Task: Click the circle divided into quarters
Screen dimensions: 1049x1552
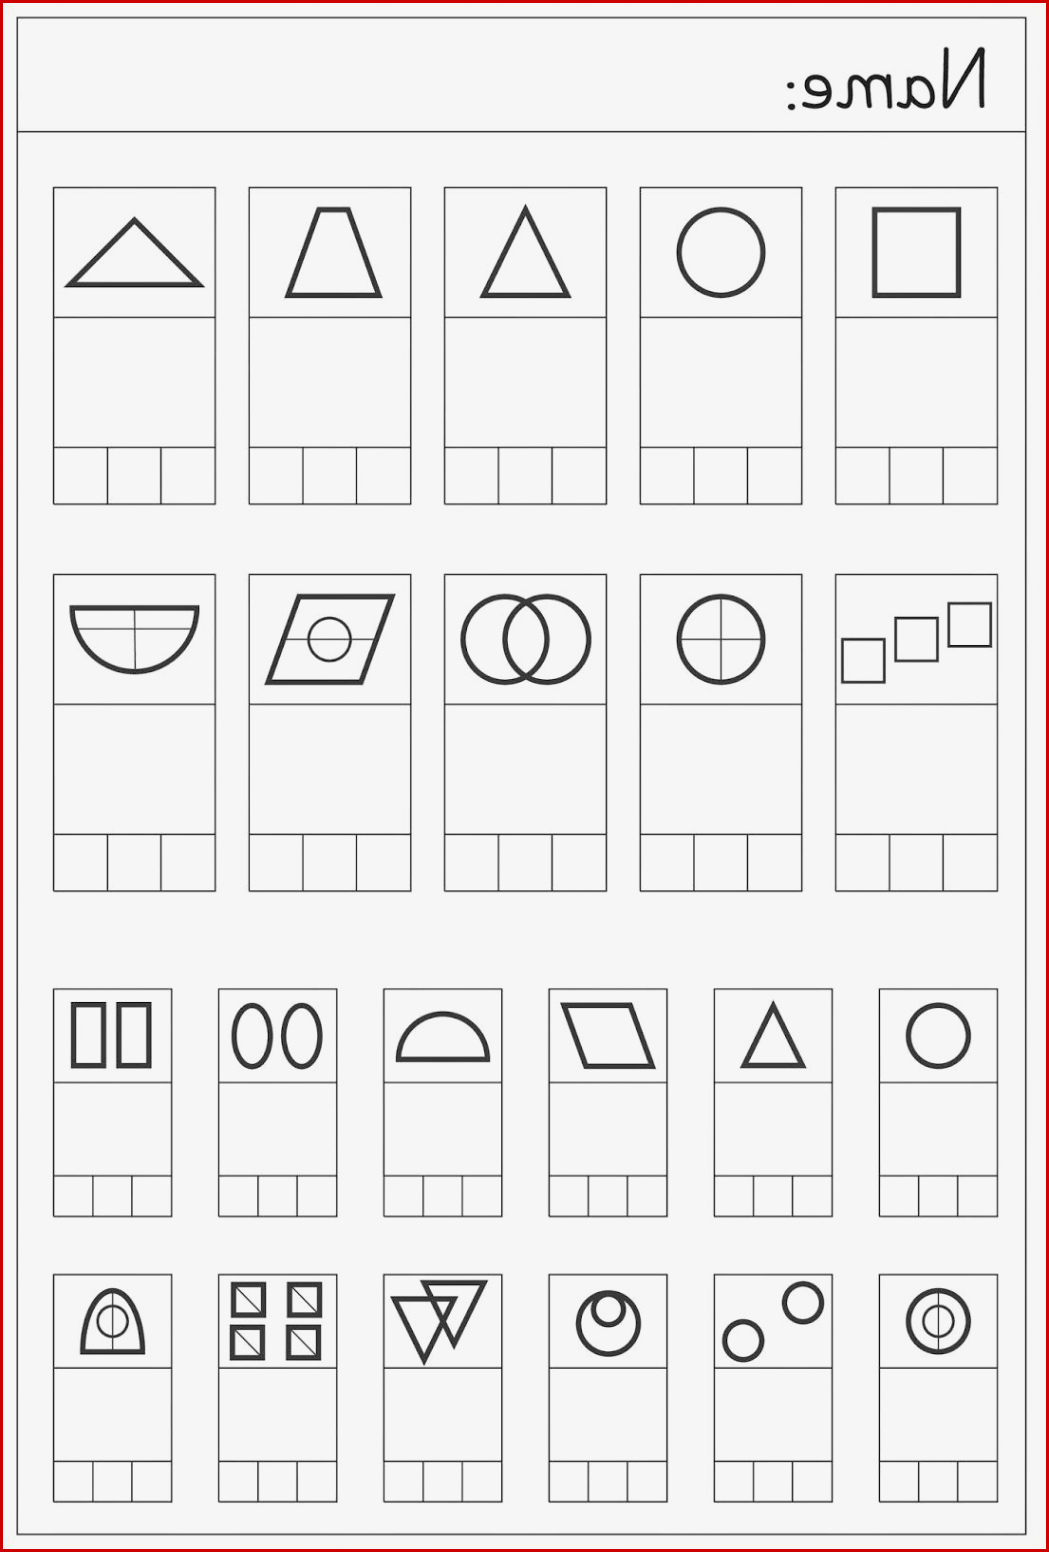Action: tap(720, 639)
